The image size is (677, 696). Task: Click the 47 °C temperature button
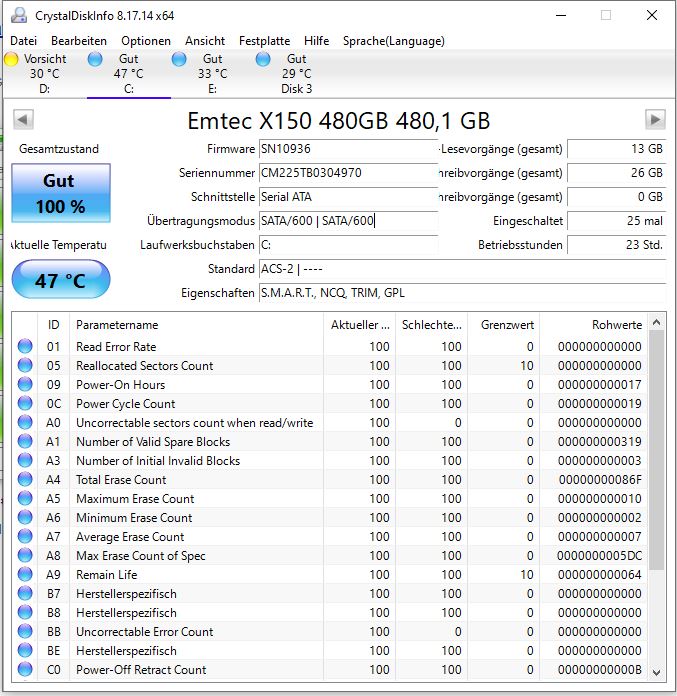point(61,280)
